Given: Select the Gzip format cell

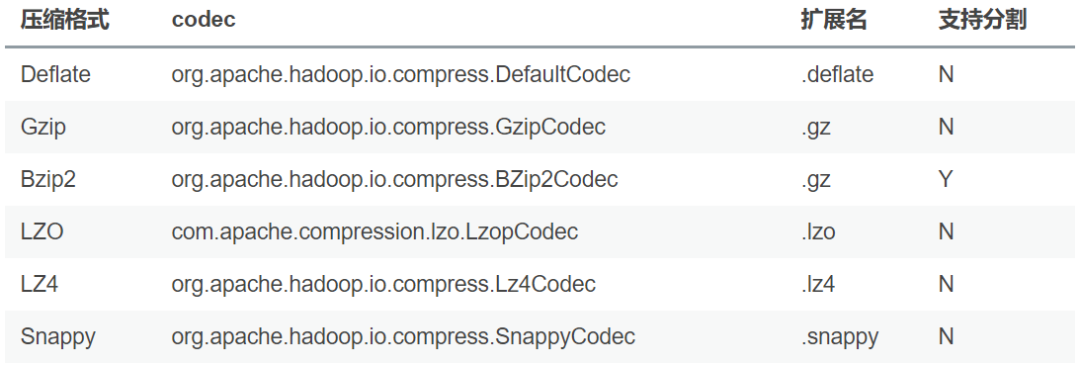Looking at the screenshot, I should tap(43, 127).
